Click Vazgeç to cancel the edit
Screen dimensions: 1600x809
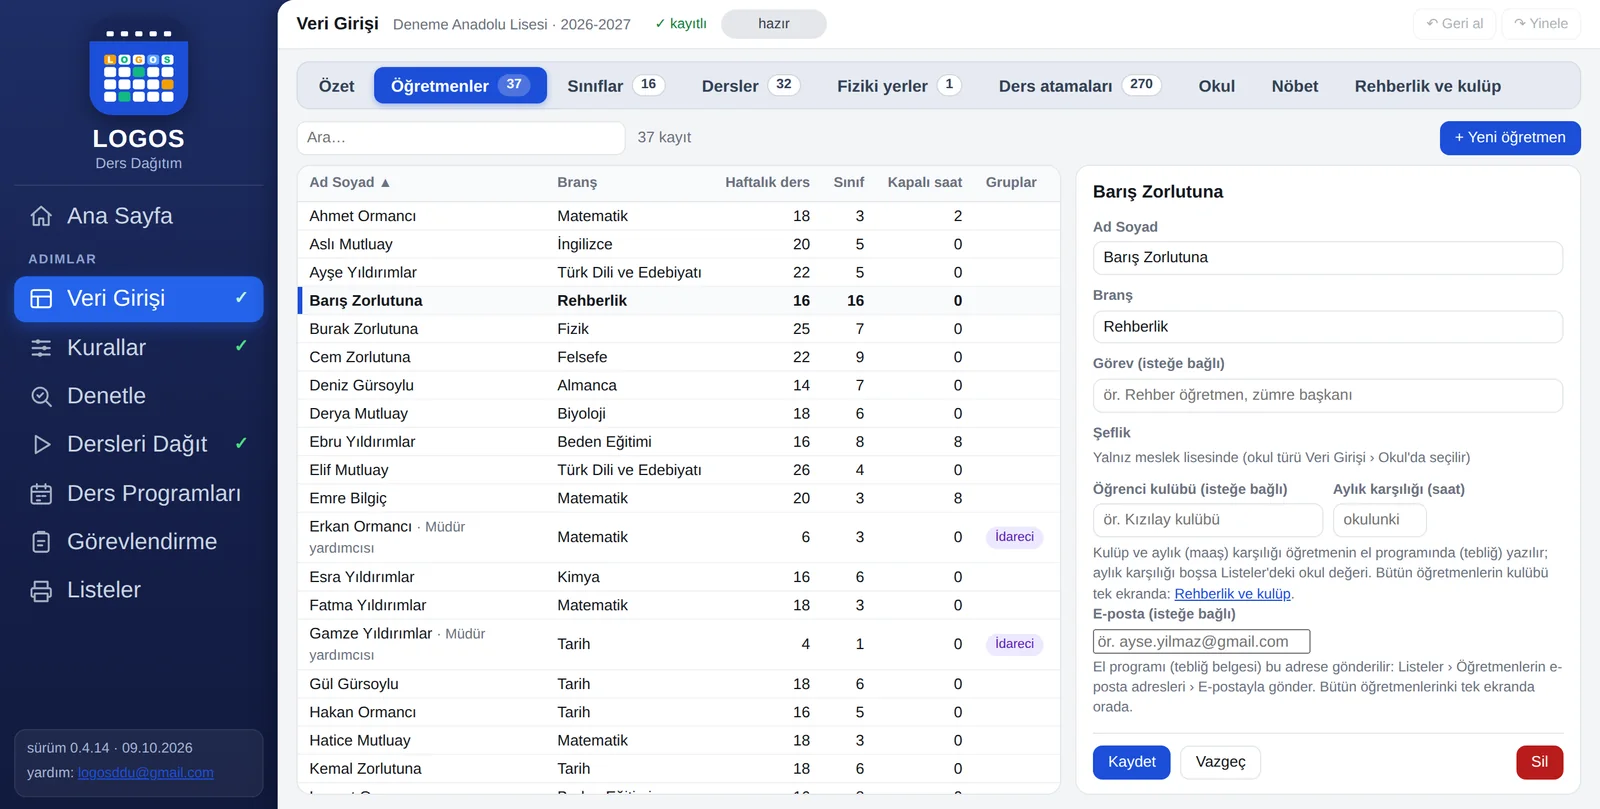[1221, 762]
